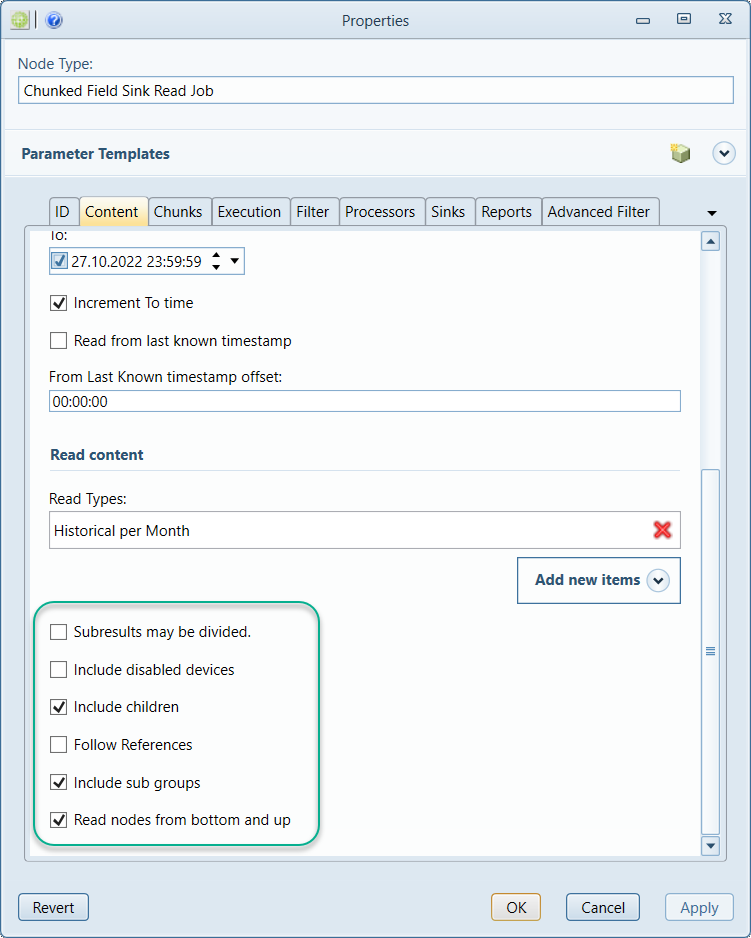Restore the Properties window size

[684, 19]
